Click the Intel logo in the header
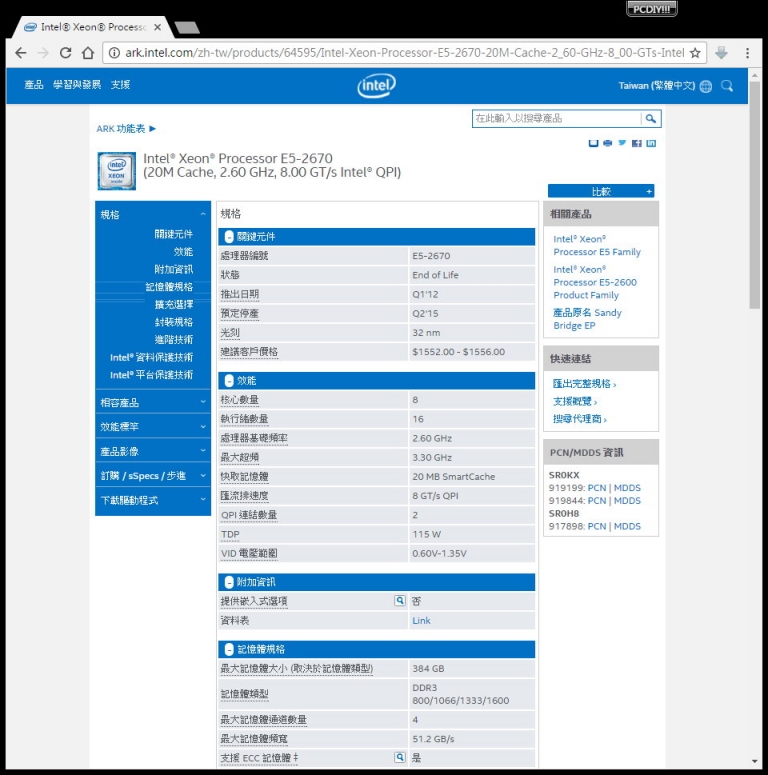 tap(377, 86)
